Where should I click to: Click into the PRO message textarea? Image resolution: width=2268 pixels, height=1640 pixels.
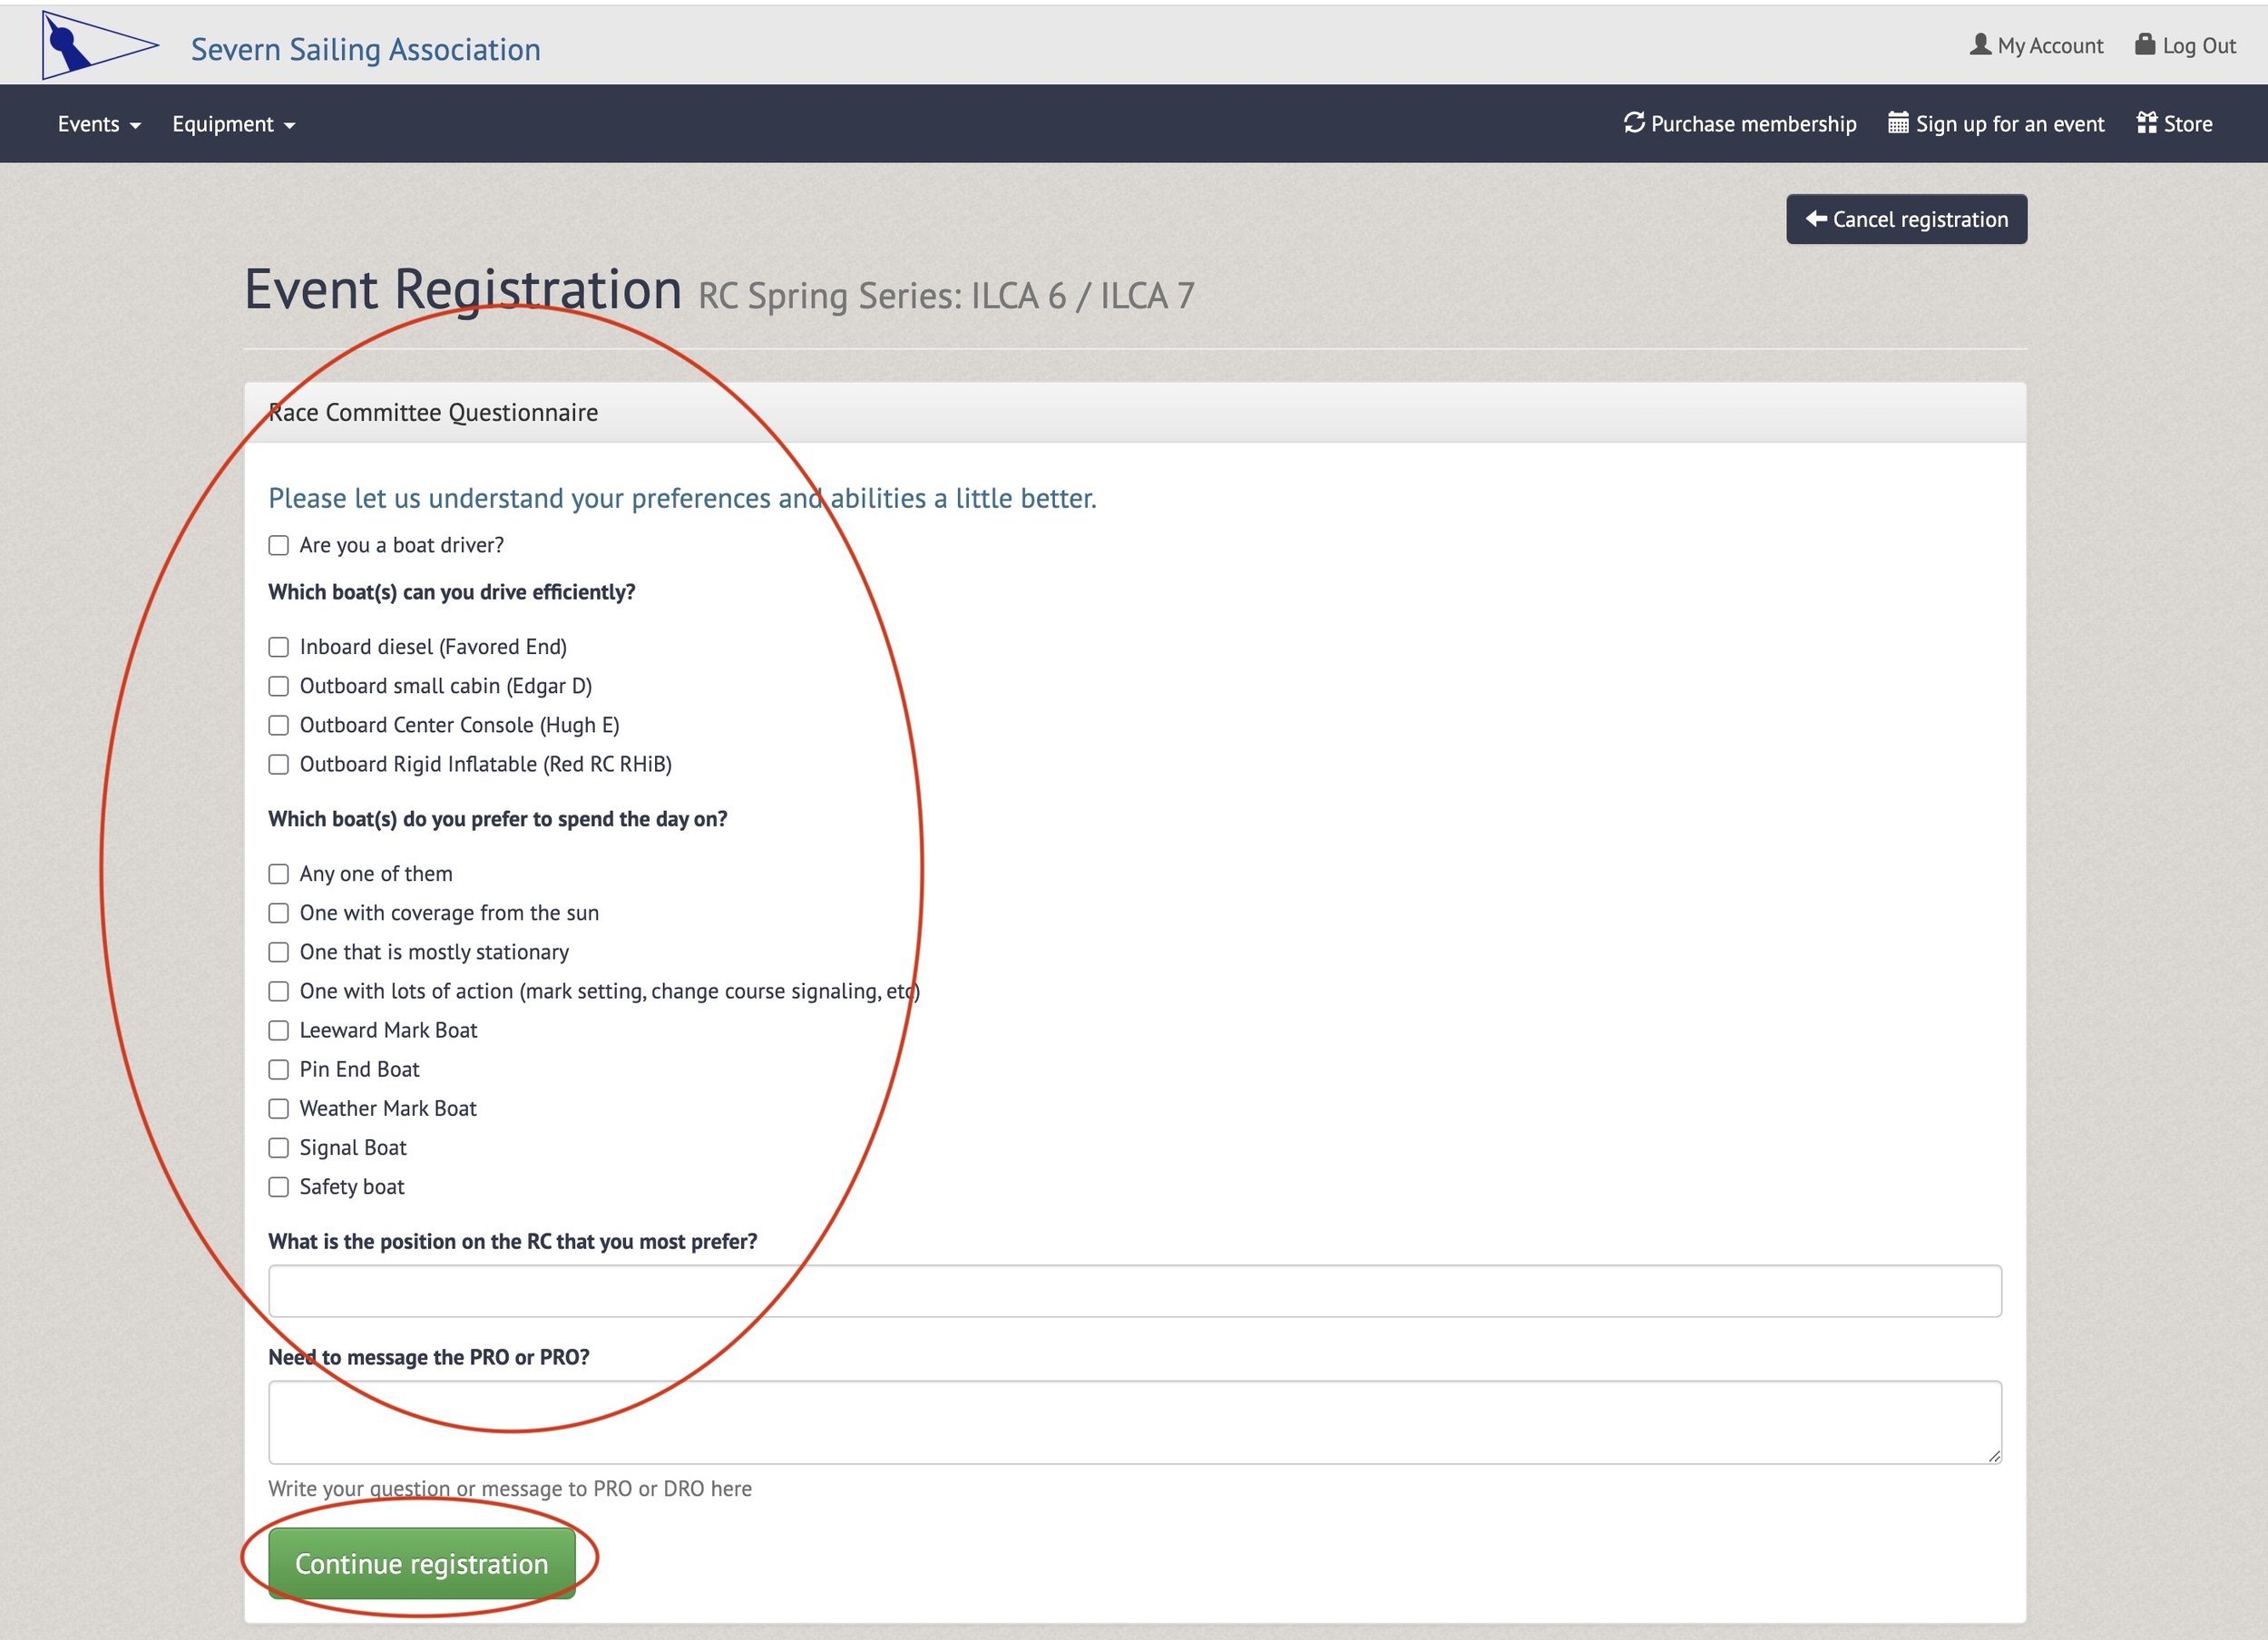[x=1134, y=1422]
